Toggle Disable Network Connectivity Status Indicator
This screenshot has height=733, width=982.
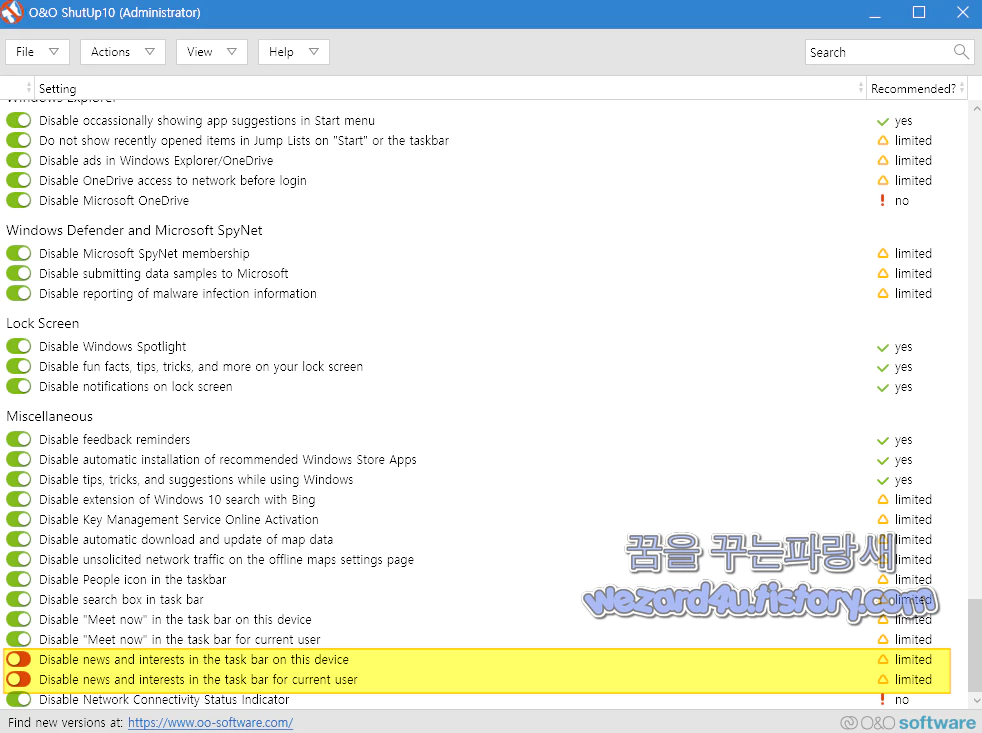[x=19, y=699]
